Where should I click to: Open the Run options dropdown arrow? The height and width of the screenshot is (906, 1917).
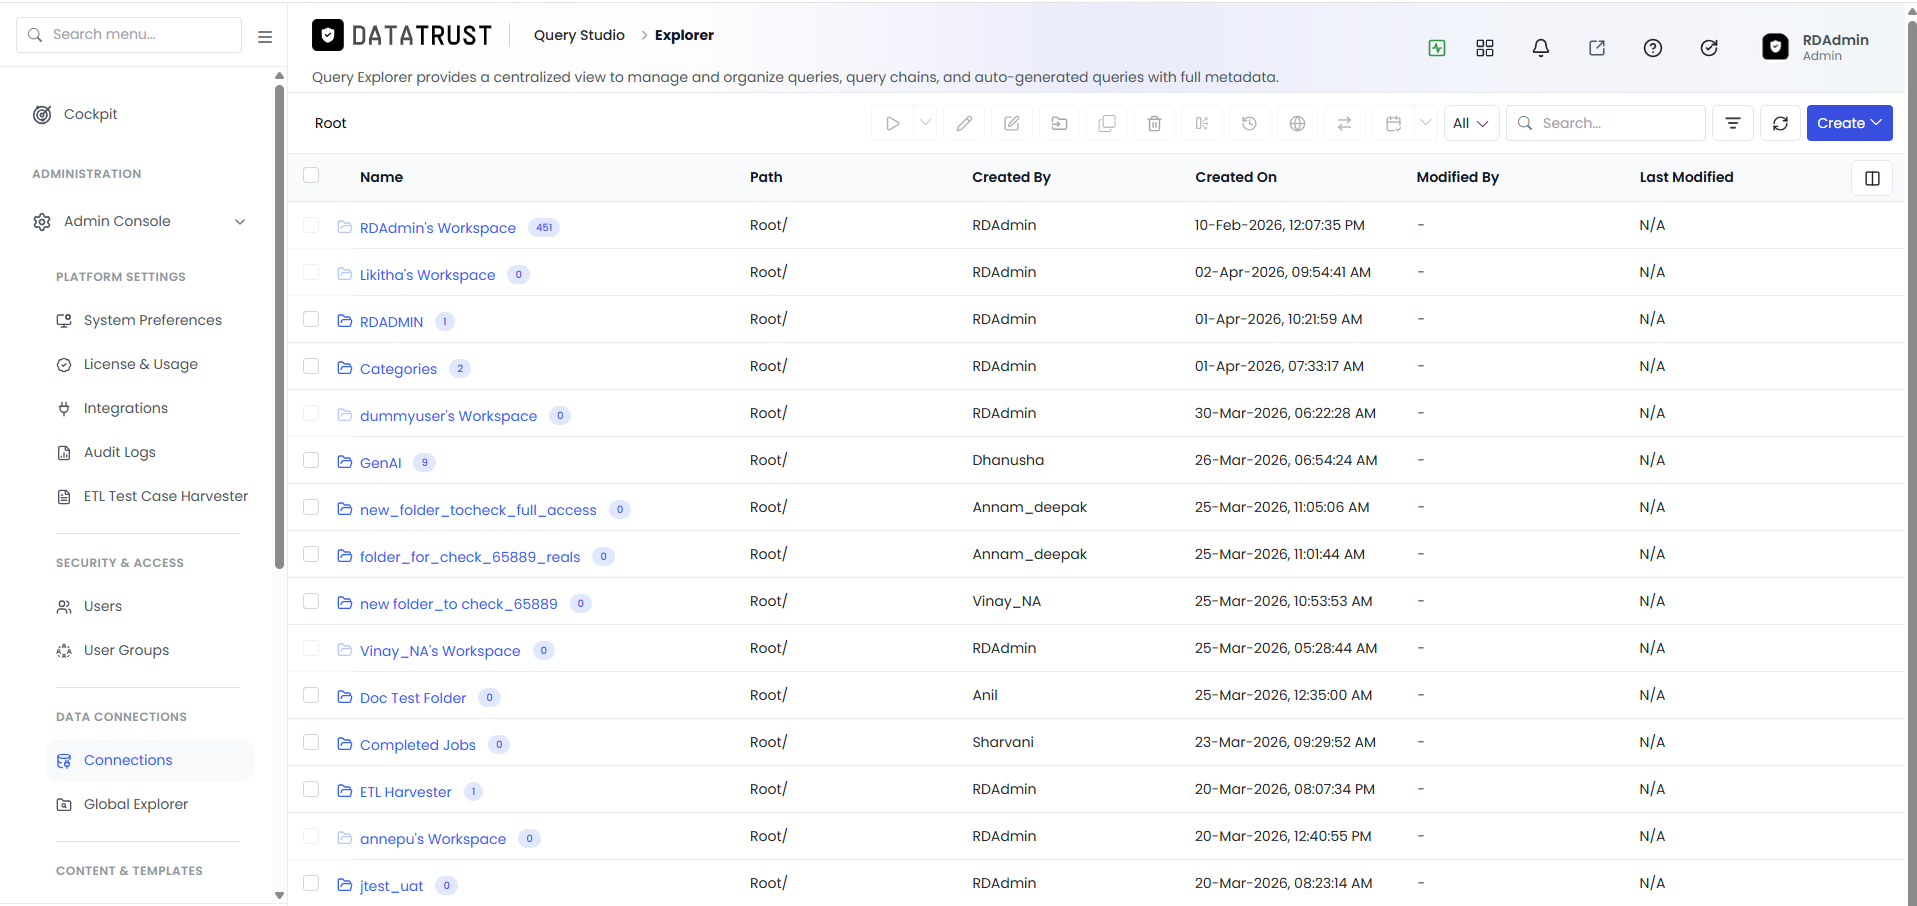925,123
